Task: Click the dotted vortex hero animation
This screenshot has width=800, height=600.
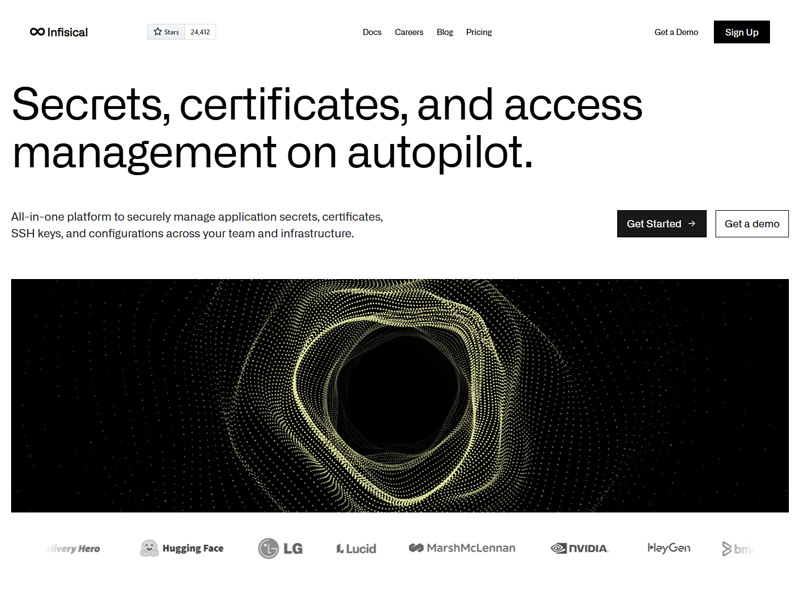Action: click(x=400, y=395)
